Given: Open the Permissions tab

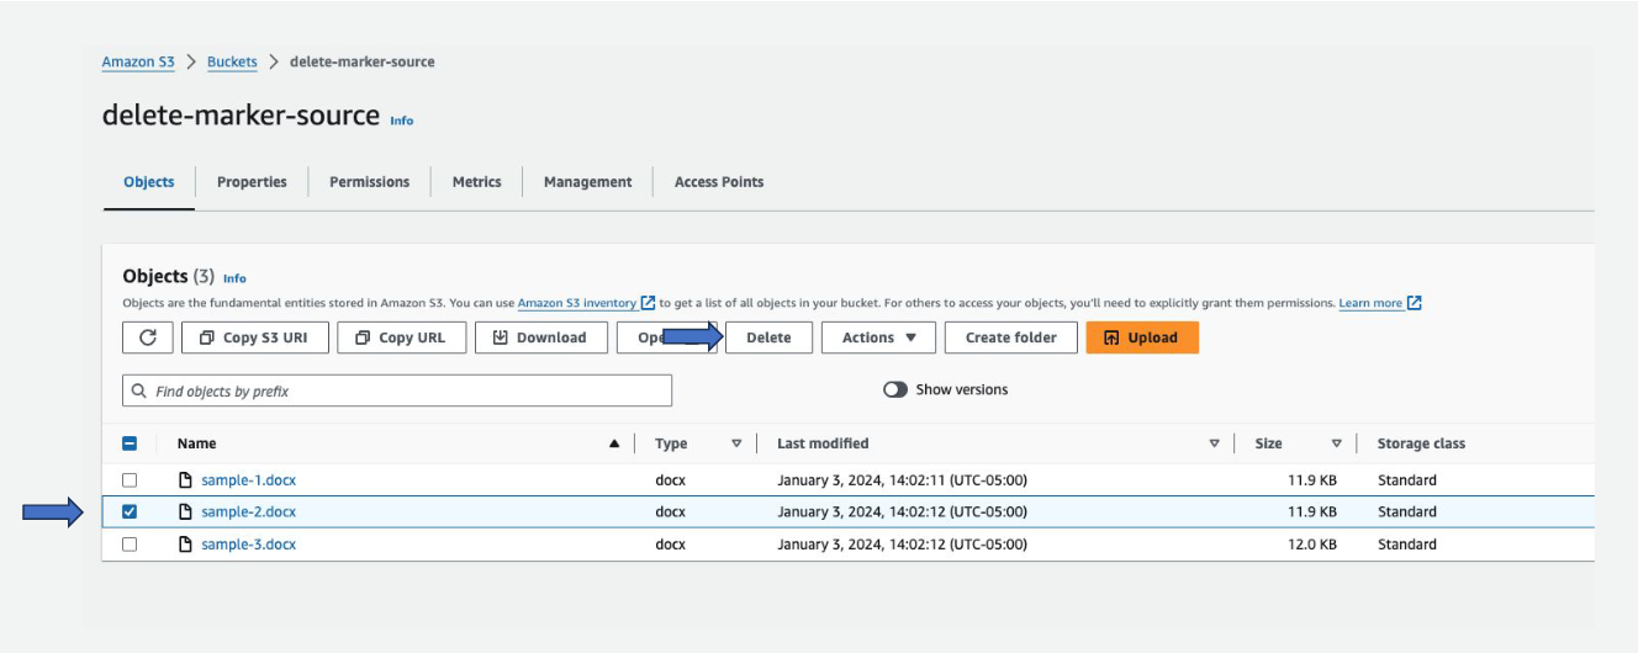Looking at the screenshot, I should [370, 182].
